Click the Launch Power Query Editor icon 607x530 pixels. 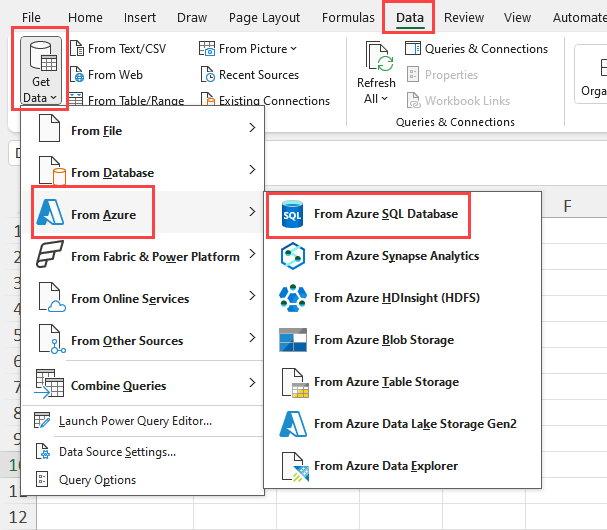(x=42, y=420)
